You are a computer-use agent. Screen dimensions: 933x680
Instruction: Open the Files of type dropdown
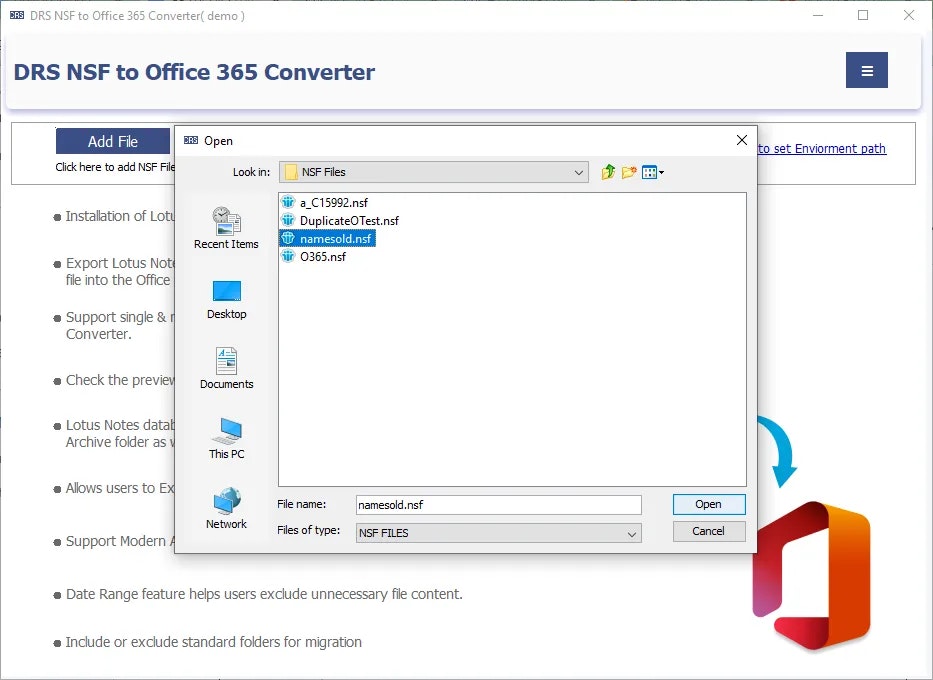click(629, 534)
